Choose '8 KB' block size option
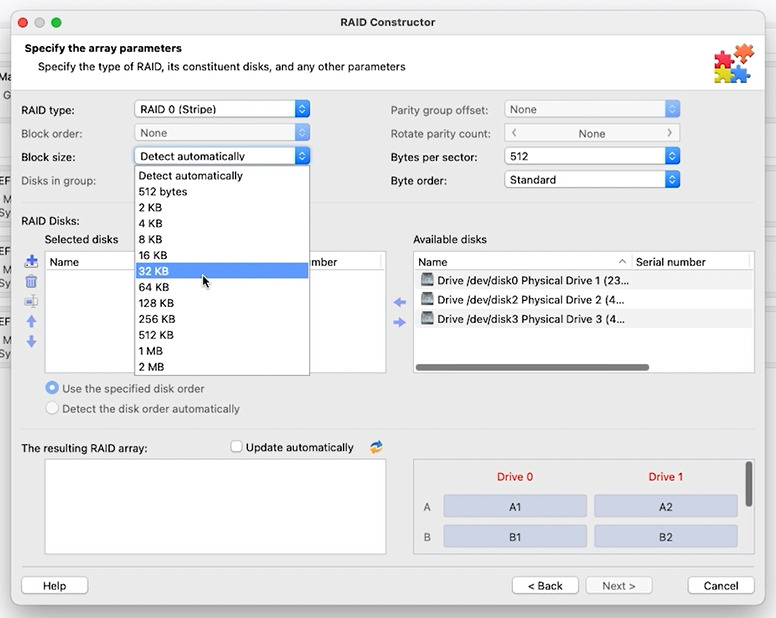 222,239
